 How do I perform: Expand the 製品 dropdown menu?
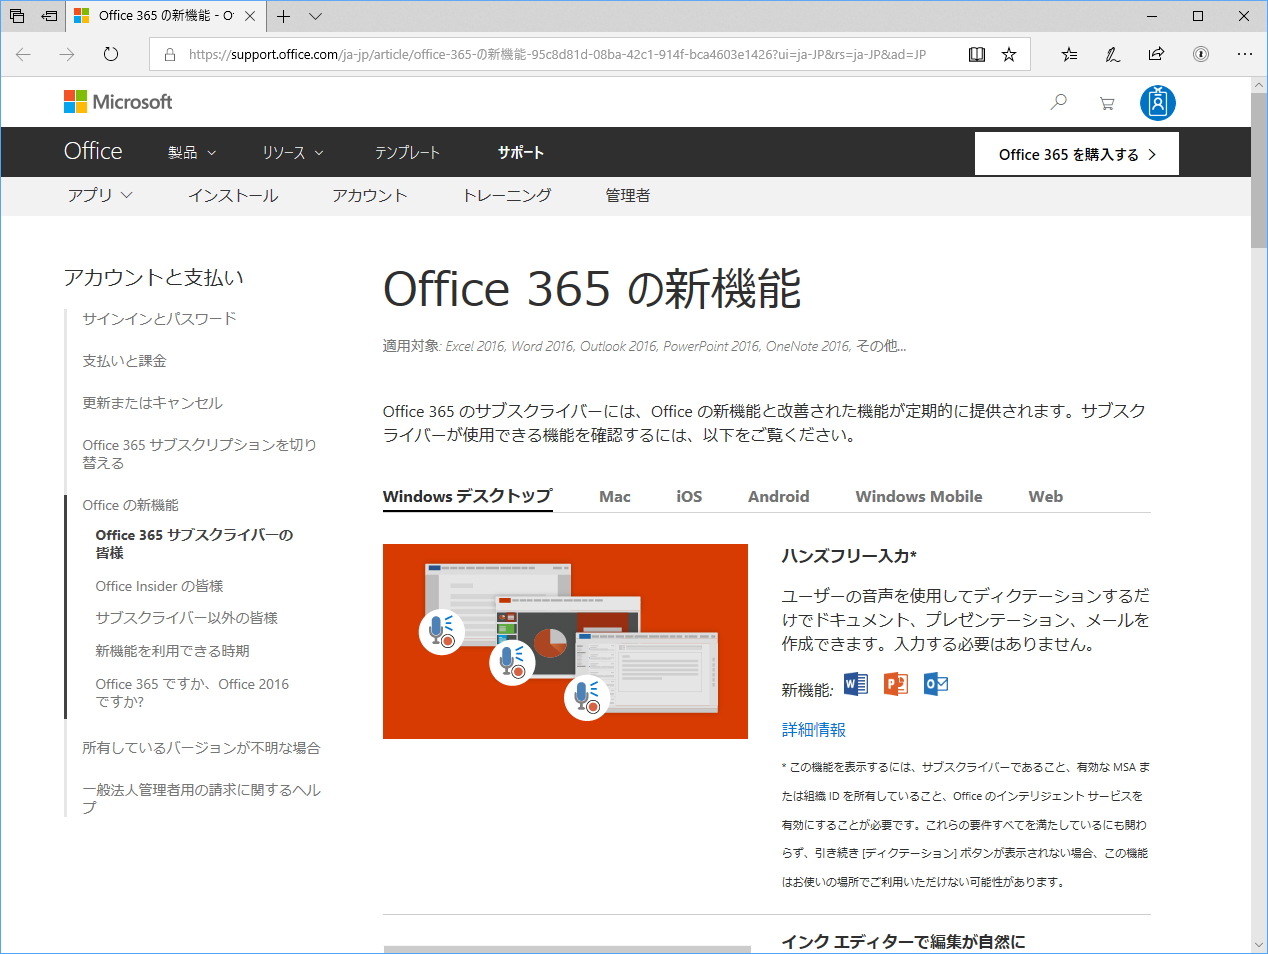pyautogui.click(x=191, y=152)
